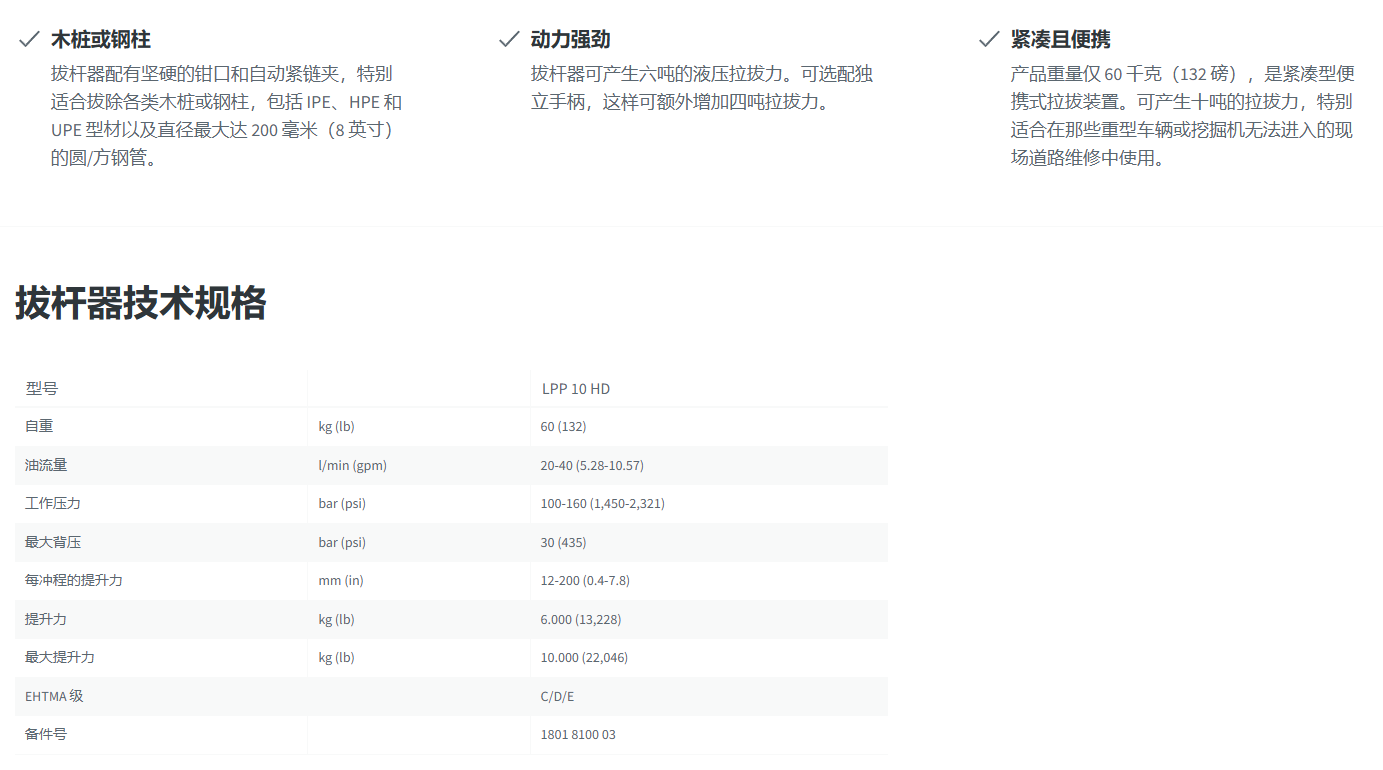Select the value 100-160 (1,450-2,321)
Screen dimensions: 1383x770
[x=603, y=504]
